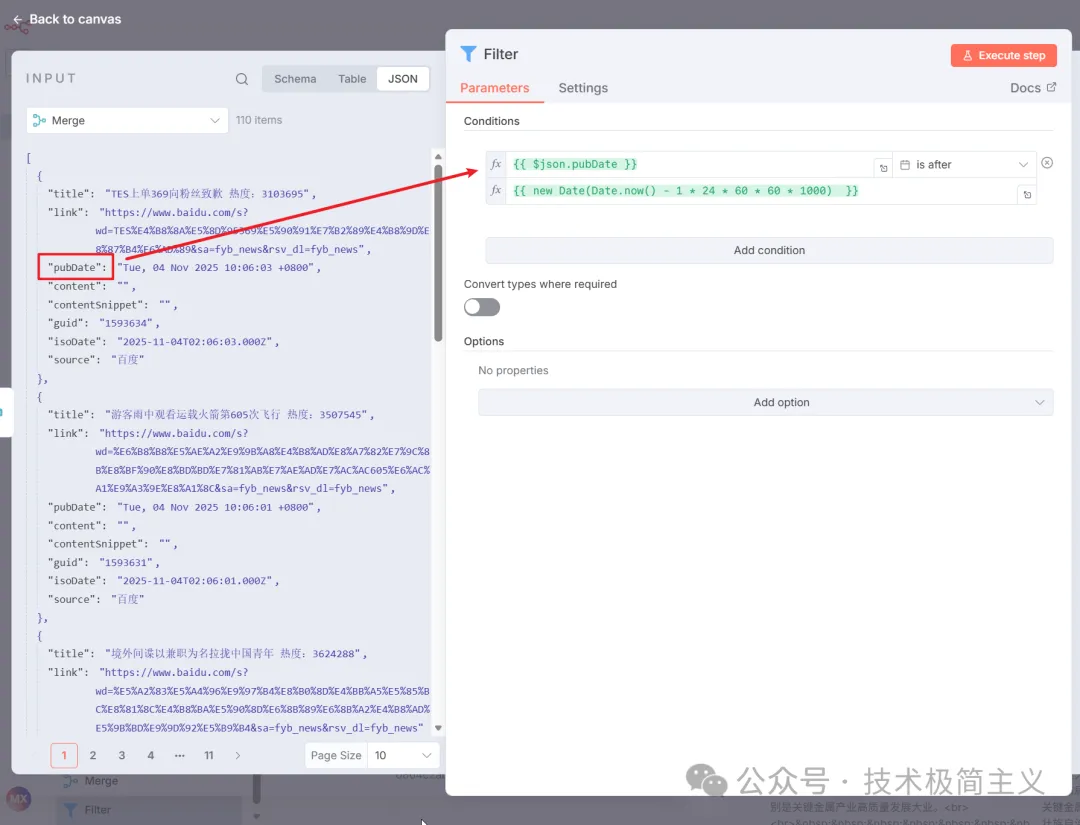Click the new Date expression field
The width and height of the screenshot is (1080, 825).
[x=761, y=191]
